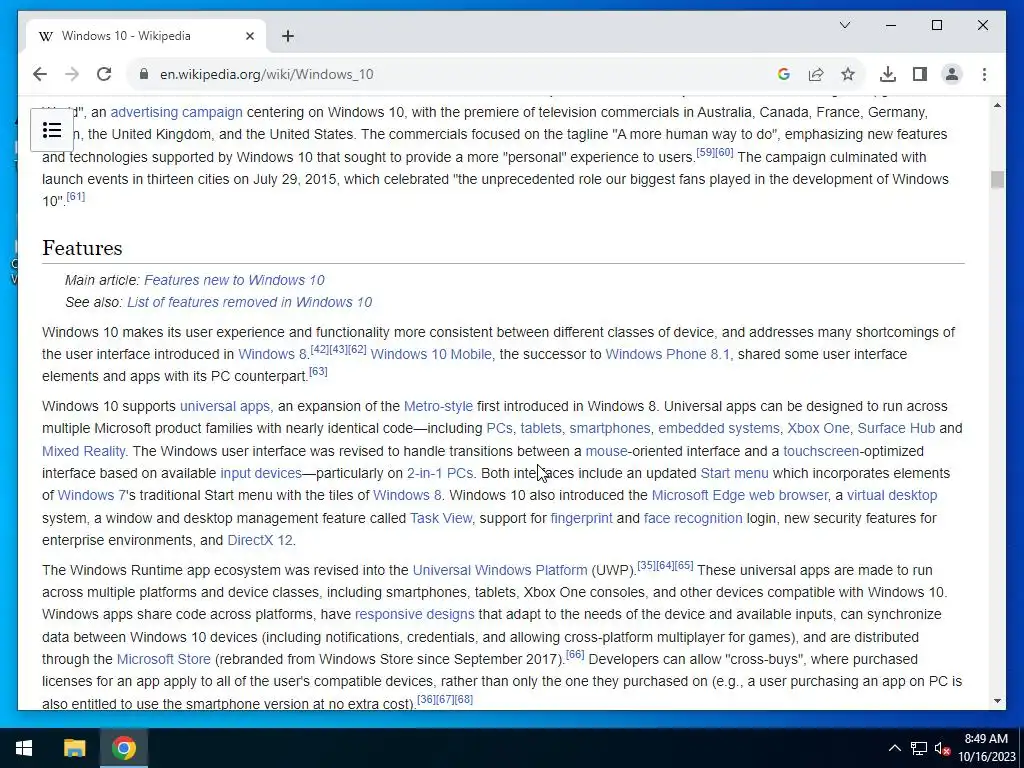Close the Windows 10 - Wikipedia tab

point(249,36)
